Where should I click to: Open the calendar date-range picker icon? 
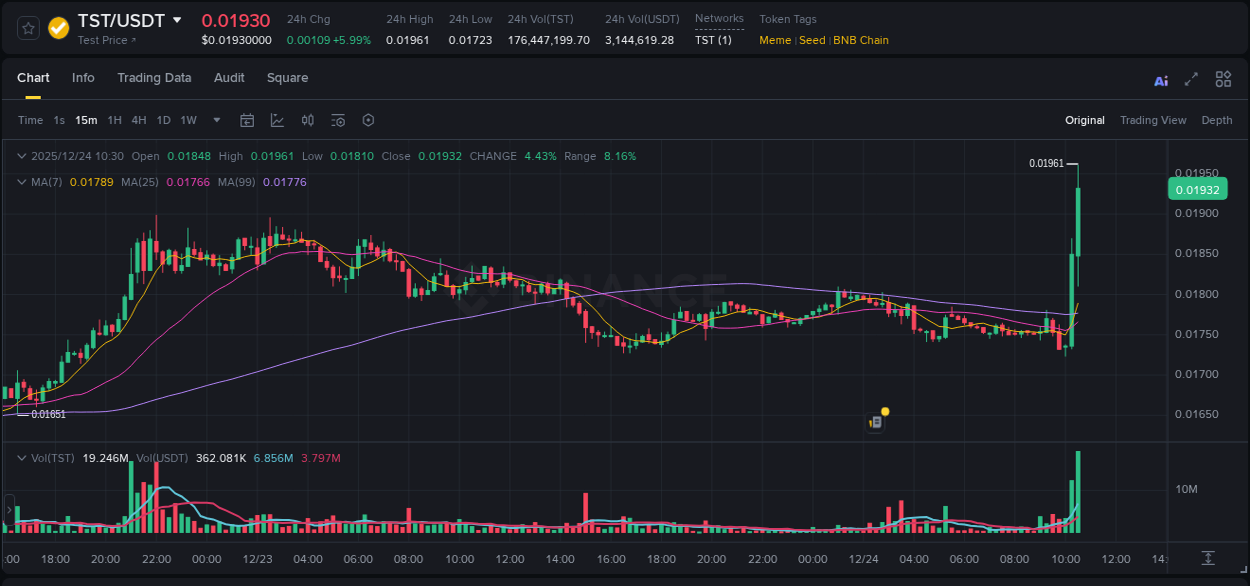tap(247, 120)
